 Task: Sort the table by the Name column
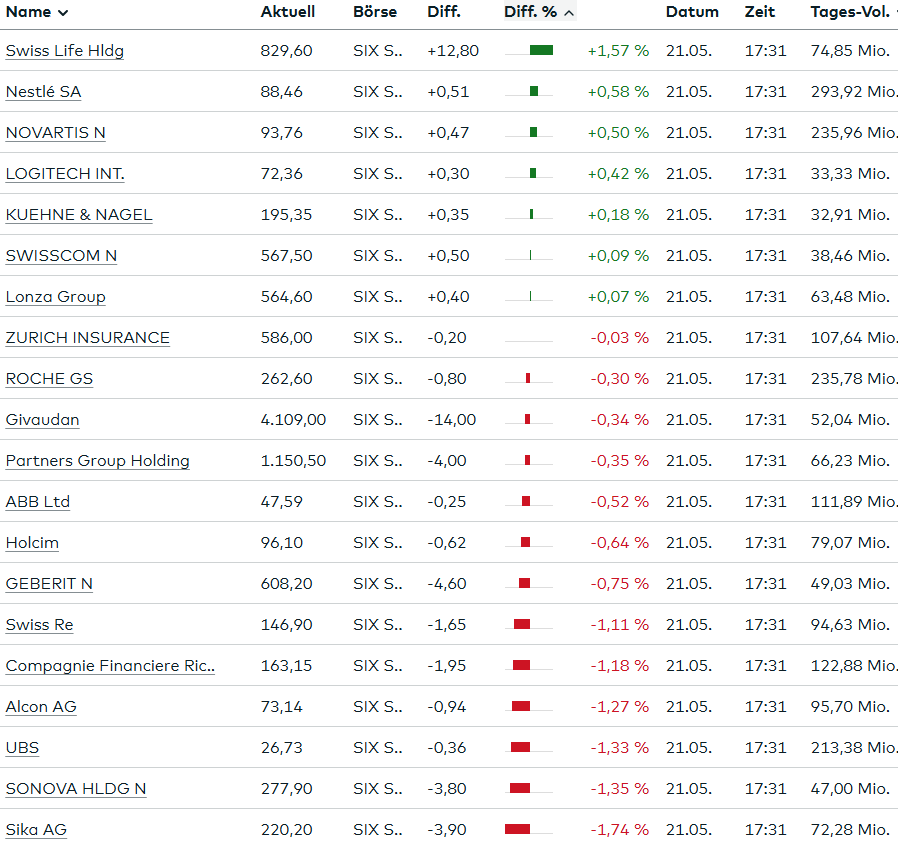(x=37, y=12)
